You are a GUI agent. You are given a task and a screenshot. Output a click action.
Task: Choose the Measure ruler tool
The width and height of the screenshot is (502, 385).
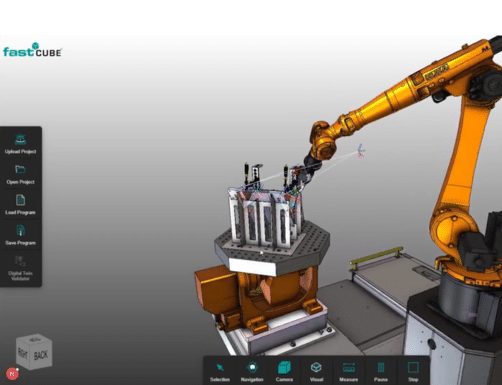tap(349, 368)
